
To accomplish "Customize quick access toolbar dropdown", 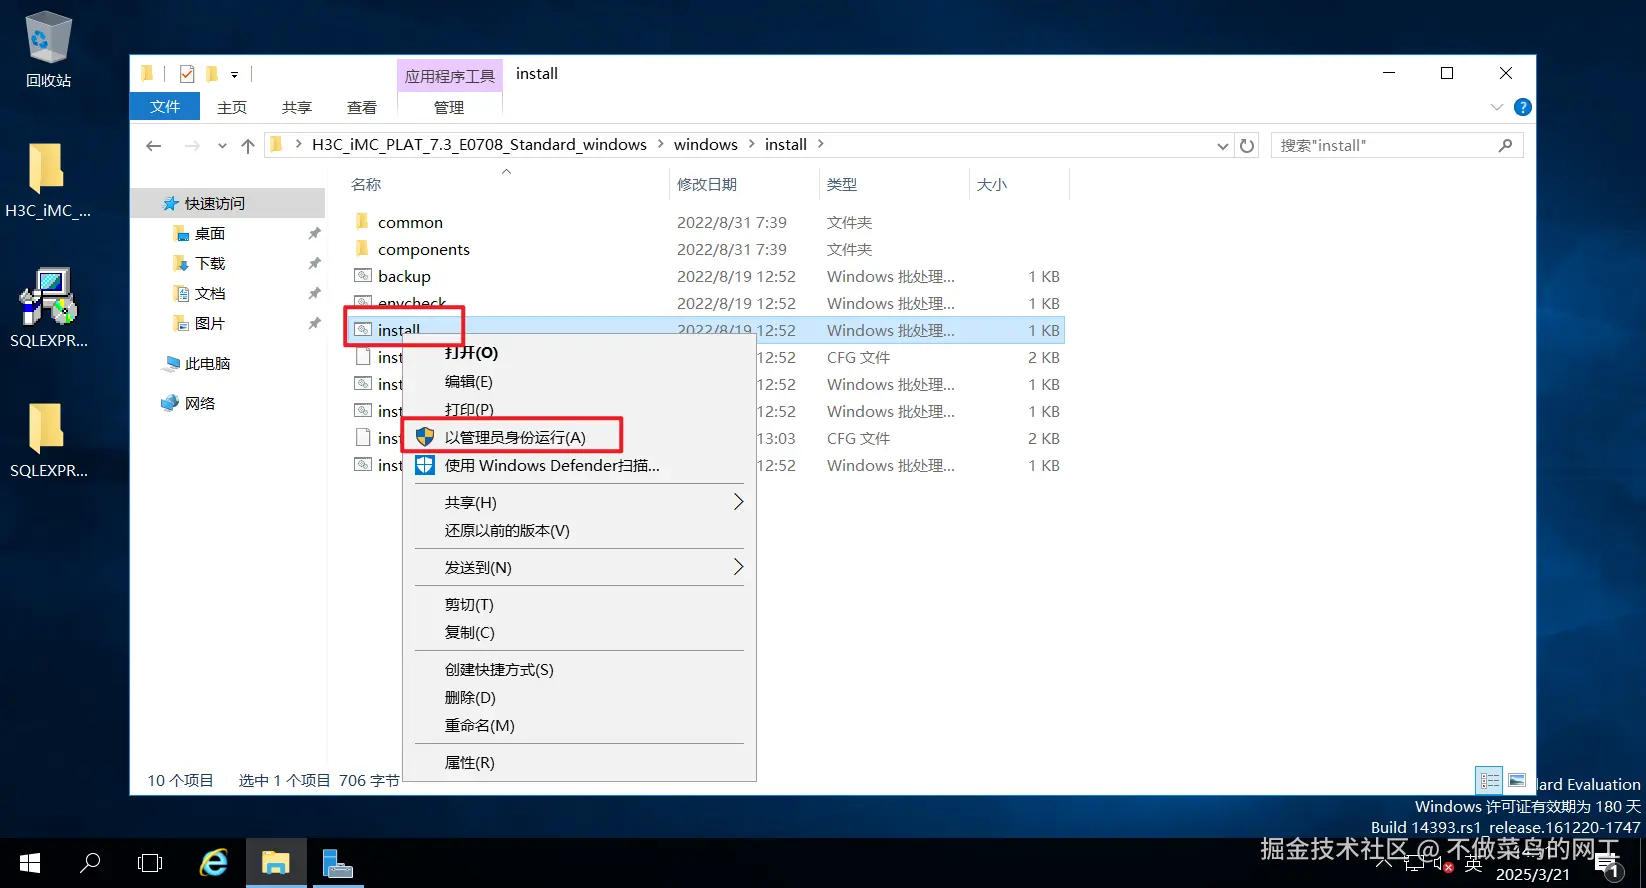I will pos(234,74).
